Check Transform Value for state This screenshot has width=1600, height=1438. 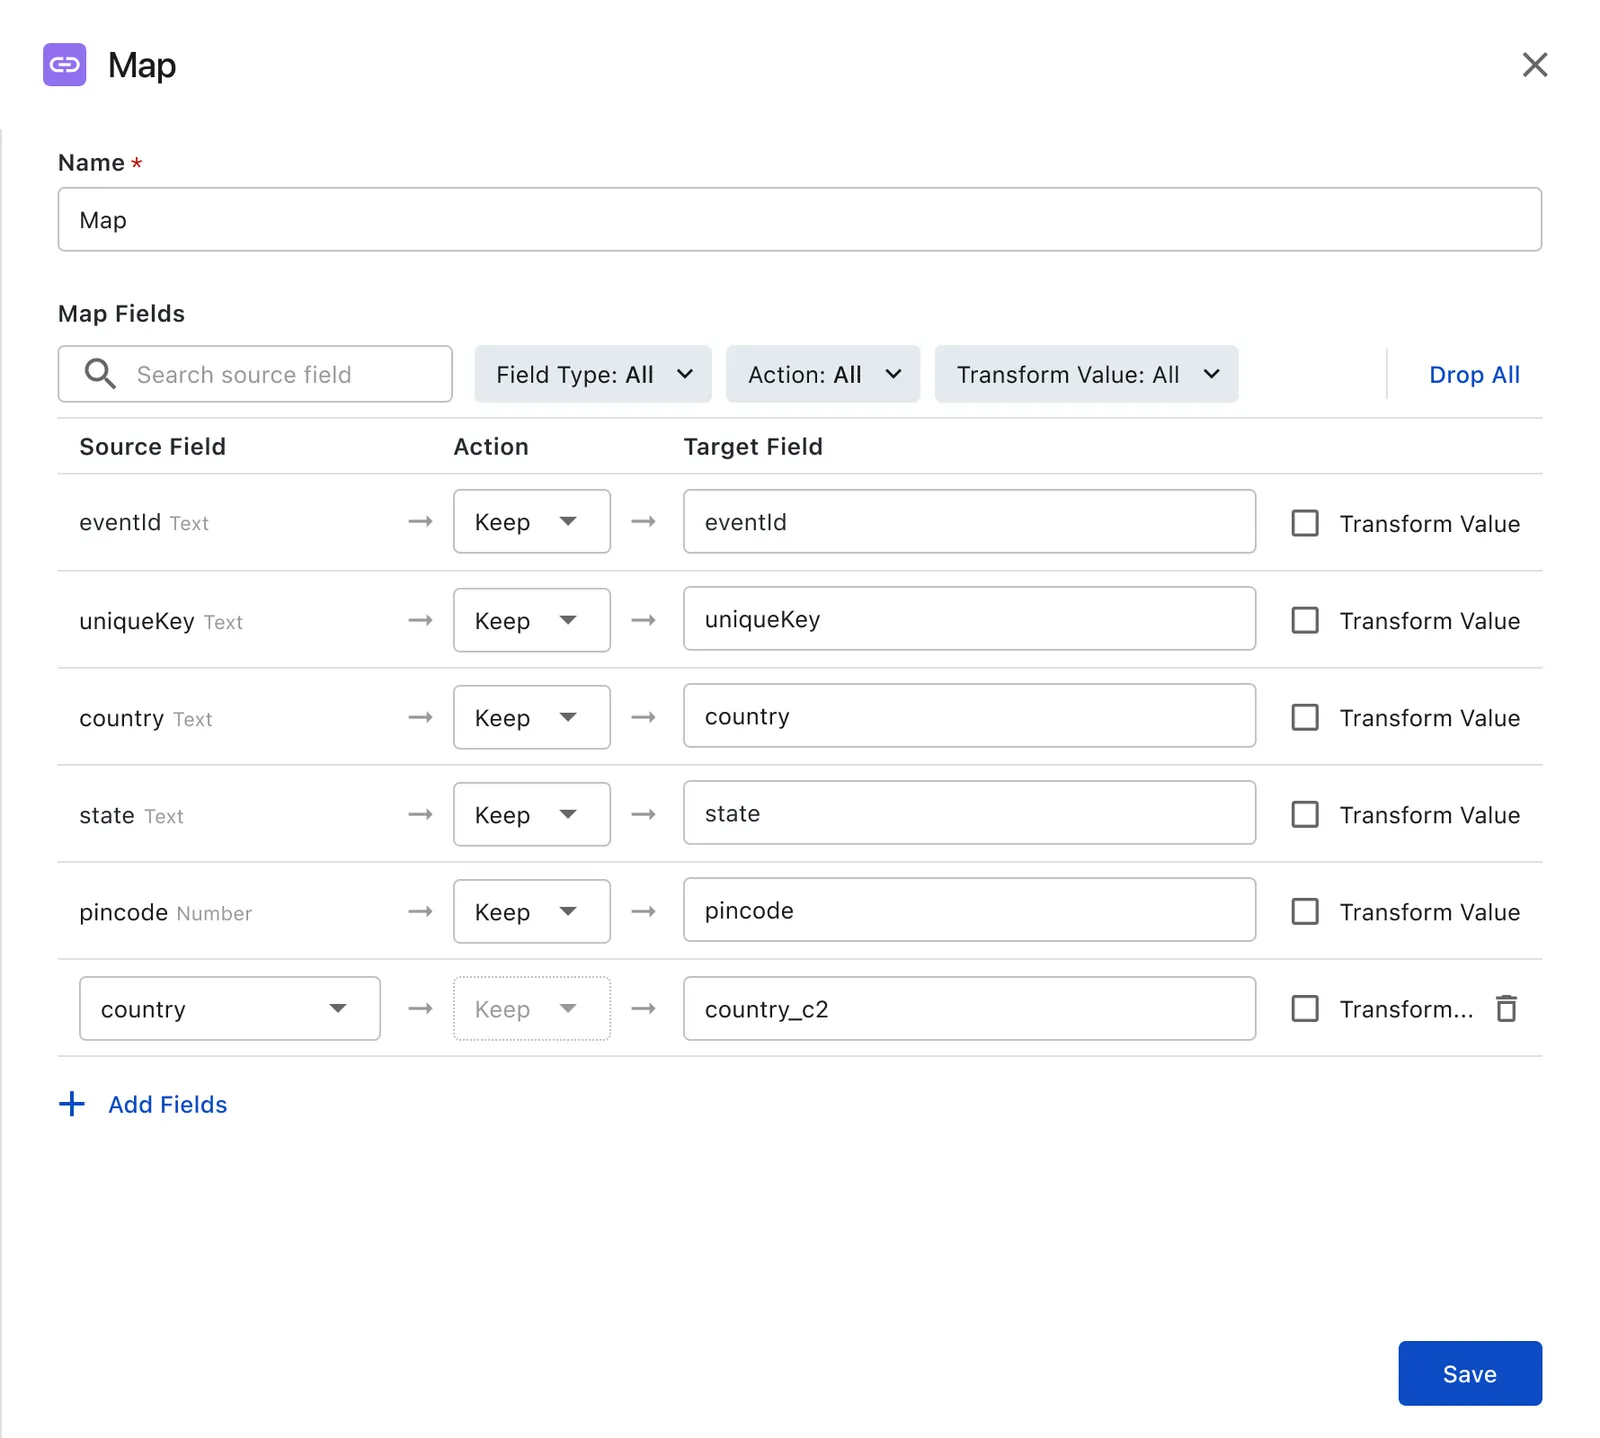[1305, 814]
